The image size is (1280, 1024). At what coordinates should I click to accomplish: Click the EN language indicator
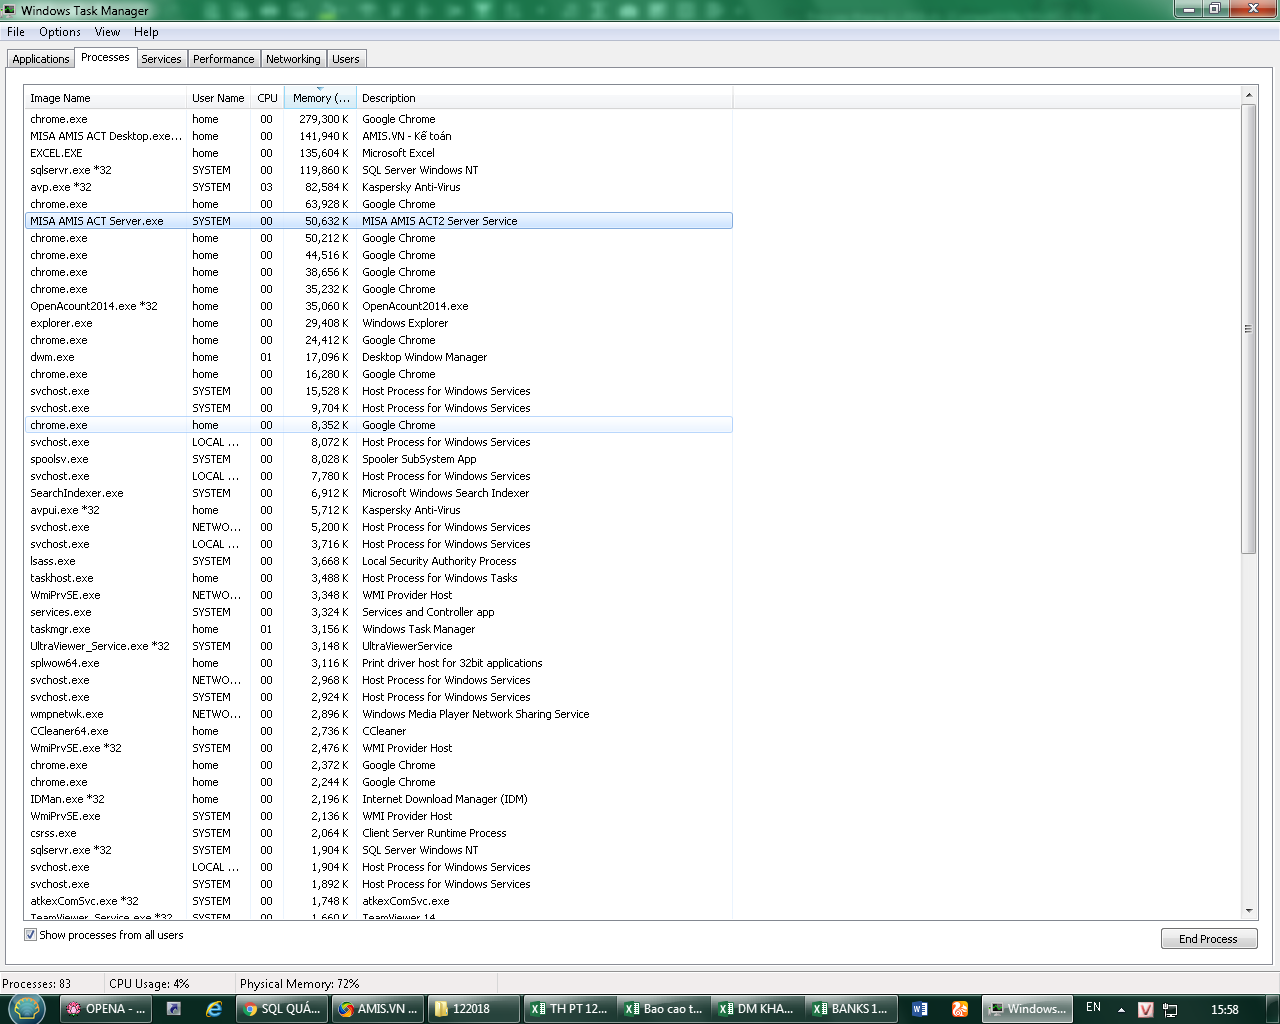pyautogui.click(x=1093, y=1008)
